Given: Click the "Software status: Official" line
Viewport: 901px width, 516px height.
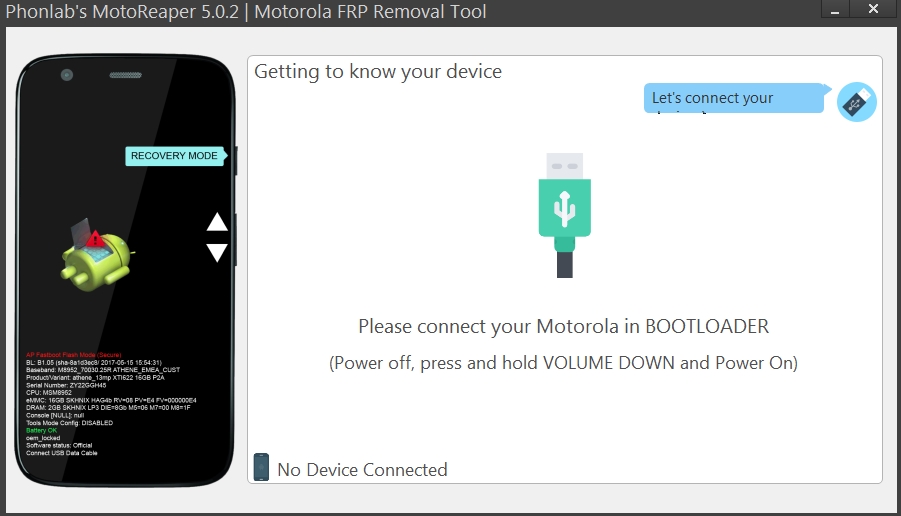Looking at the screenshot, I should click(59, 445).
